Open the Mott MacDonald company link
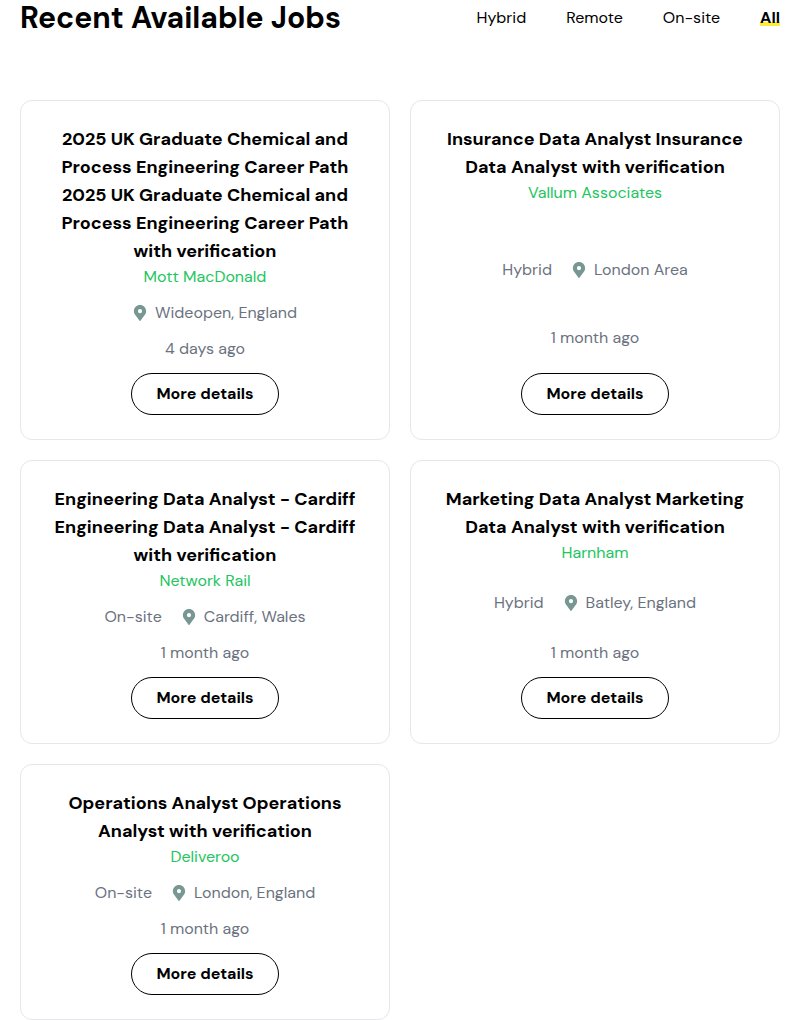This screenshot has height=1020, width=800. (x=205, y=276)
